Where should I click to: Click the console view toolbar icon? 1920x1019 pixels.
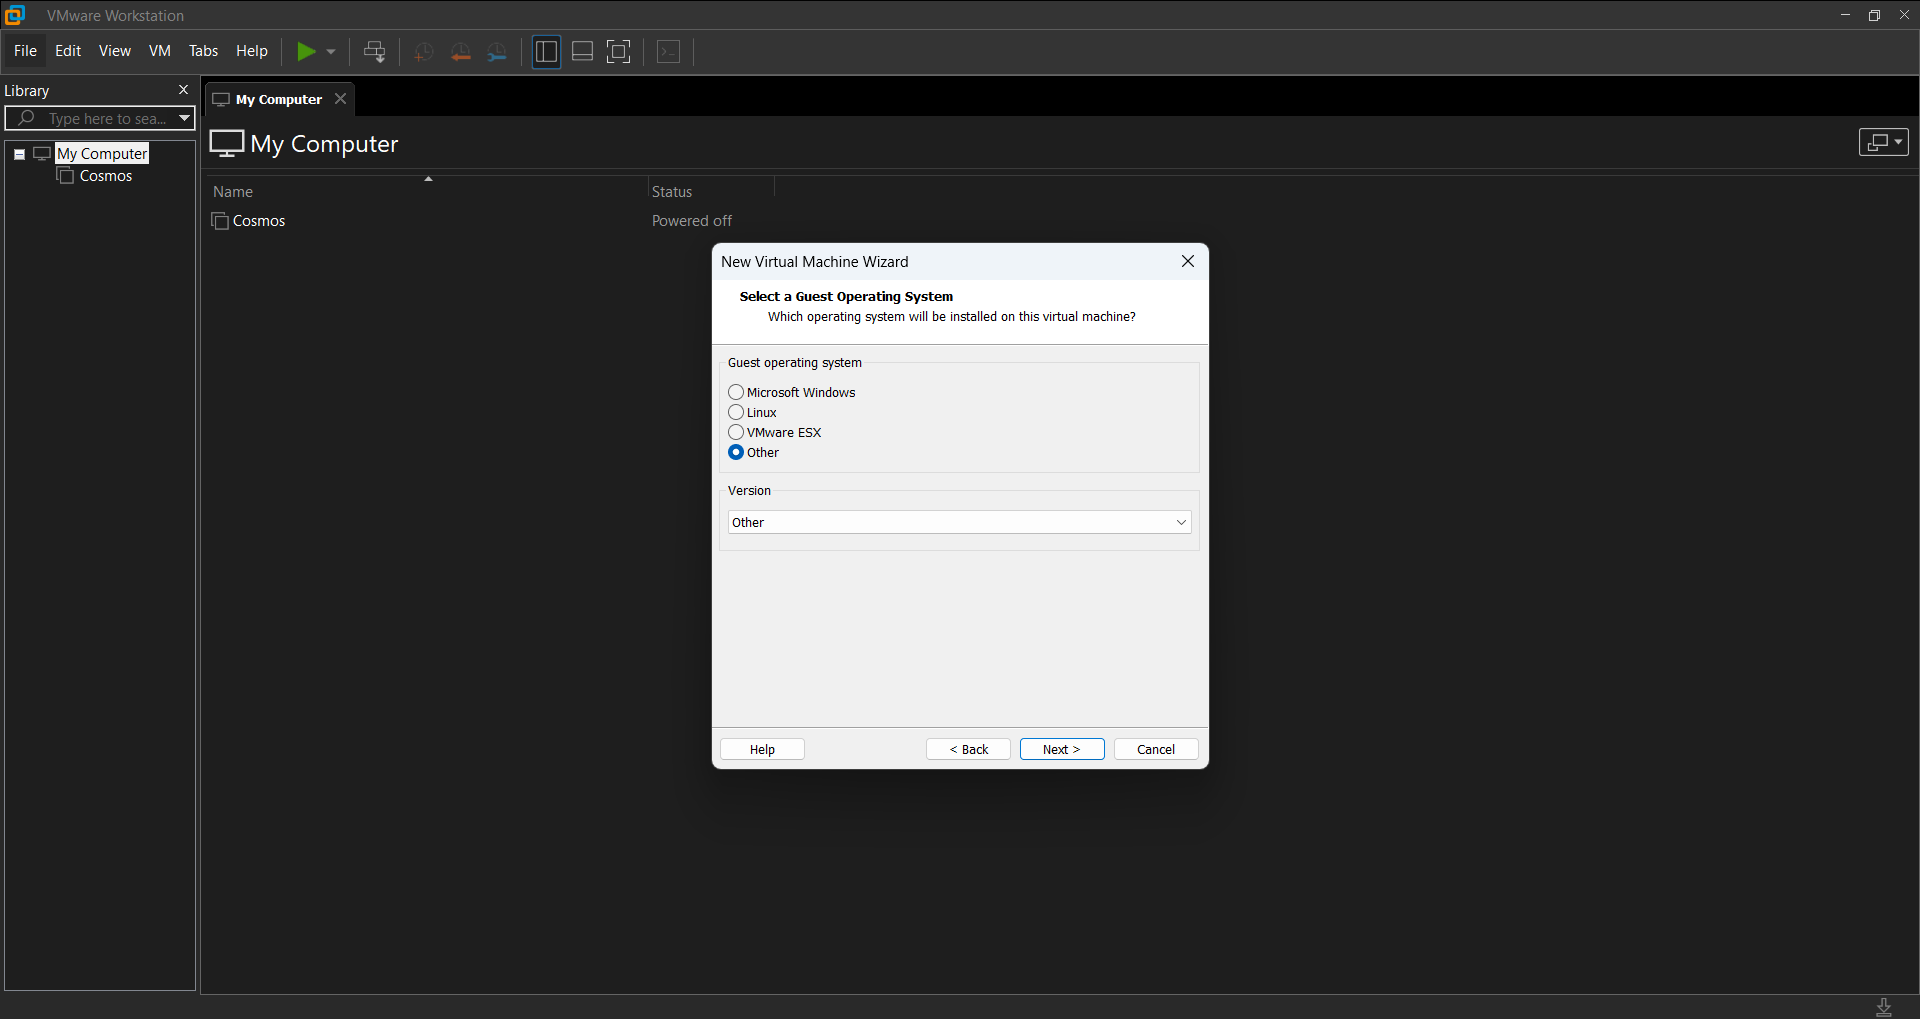(669, 52)
